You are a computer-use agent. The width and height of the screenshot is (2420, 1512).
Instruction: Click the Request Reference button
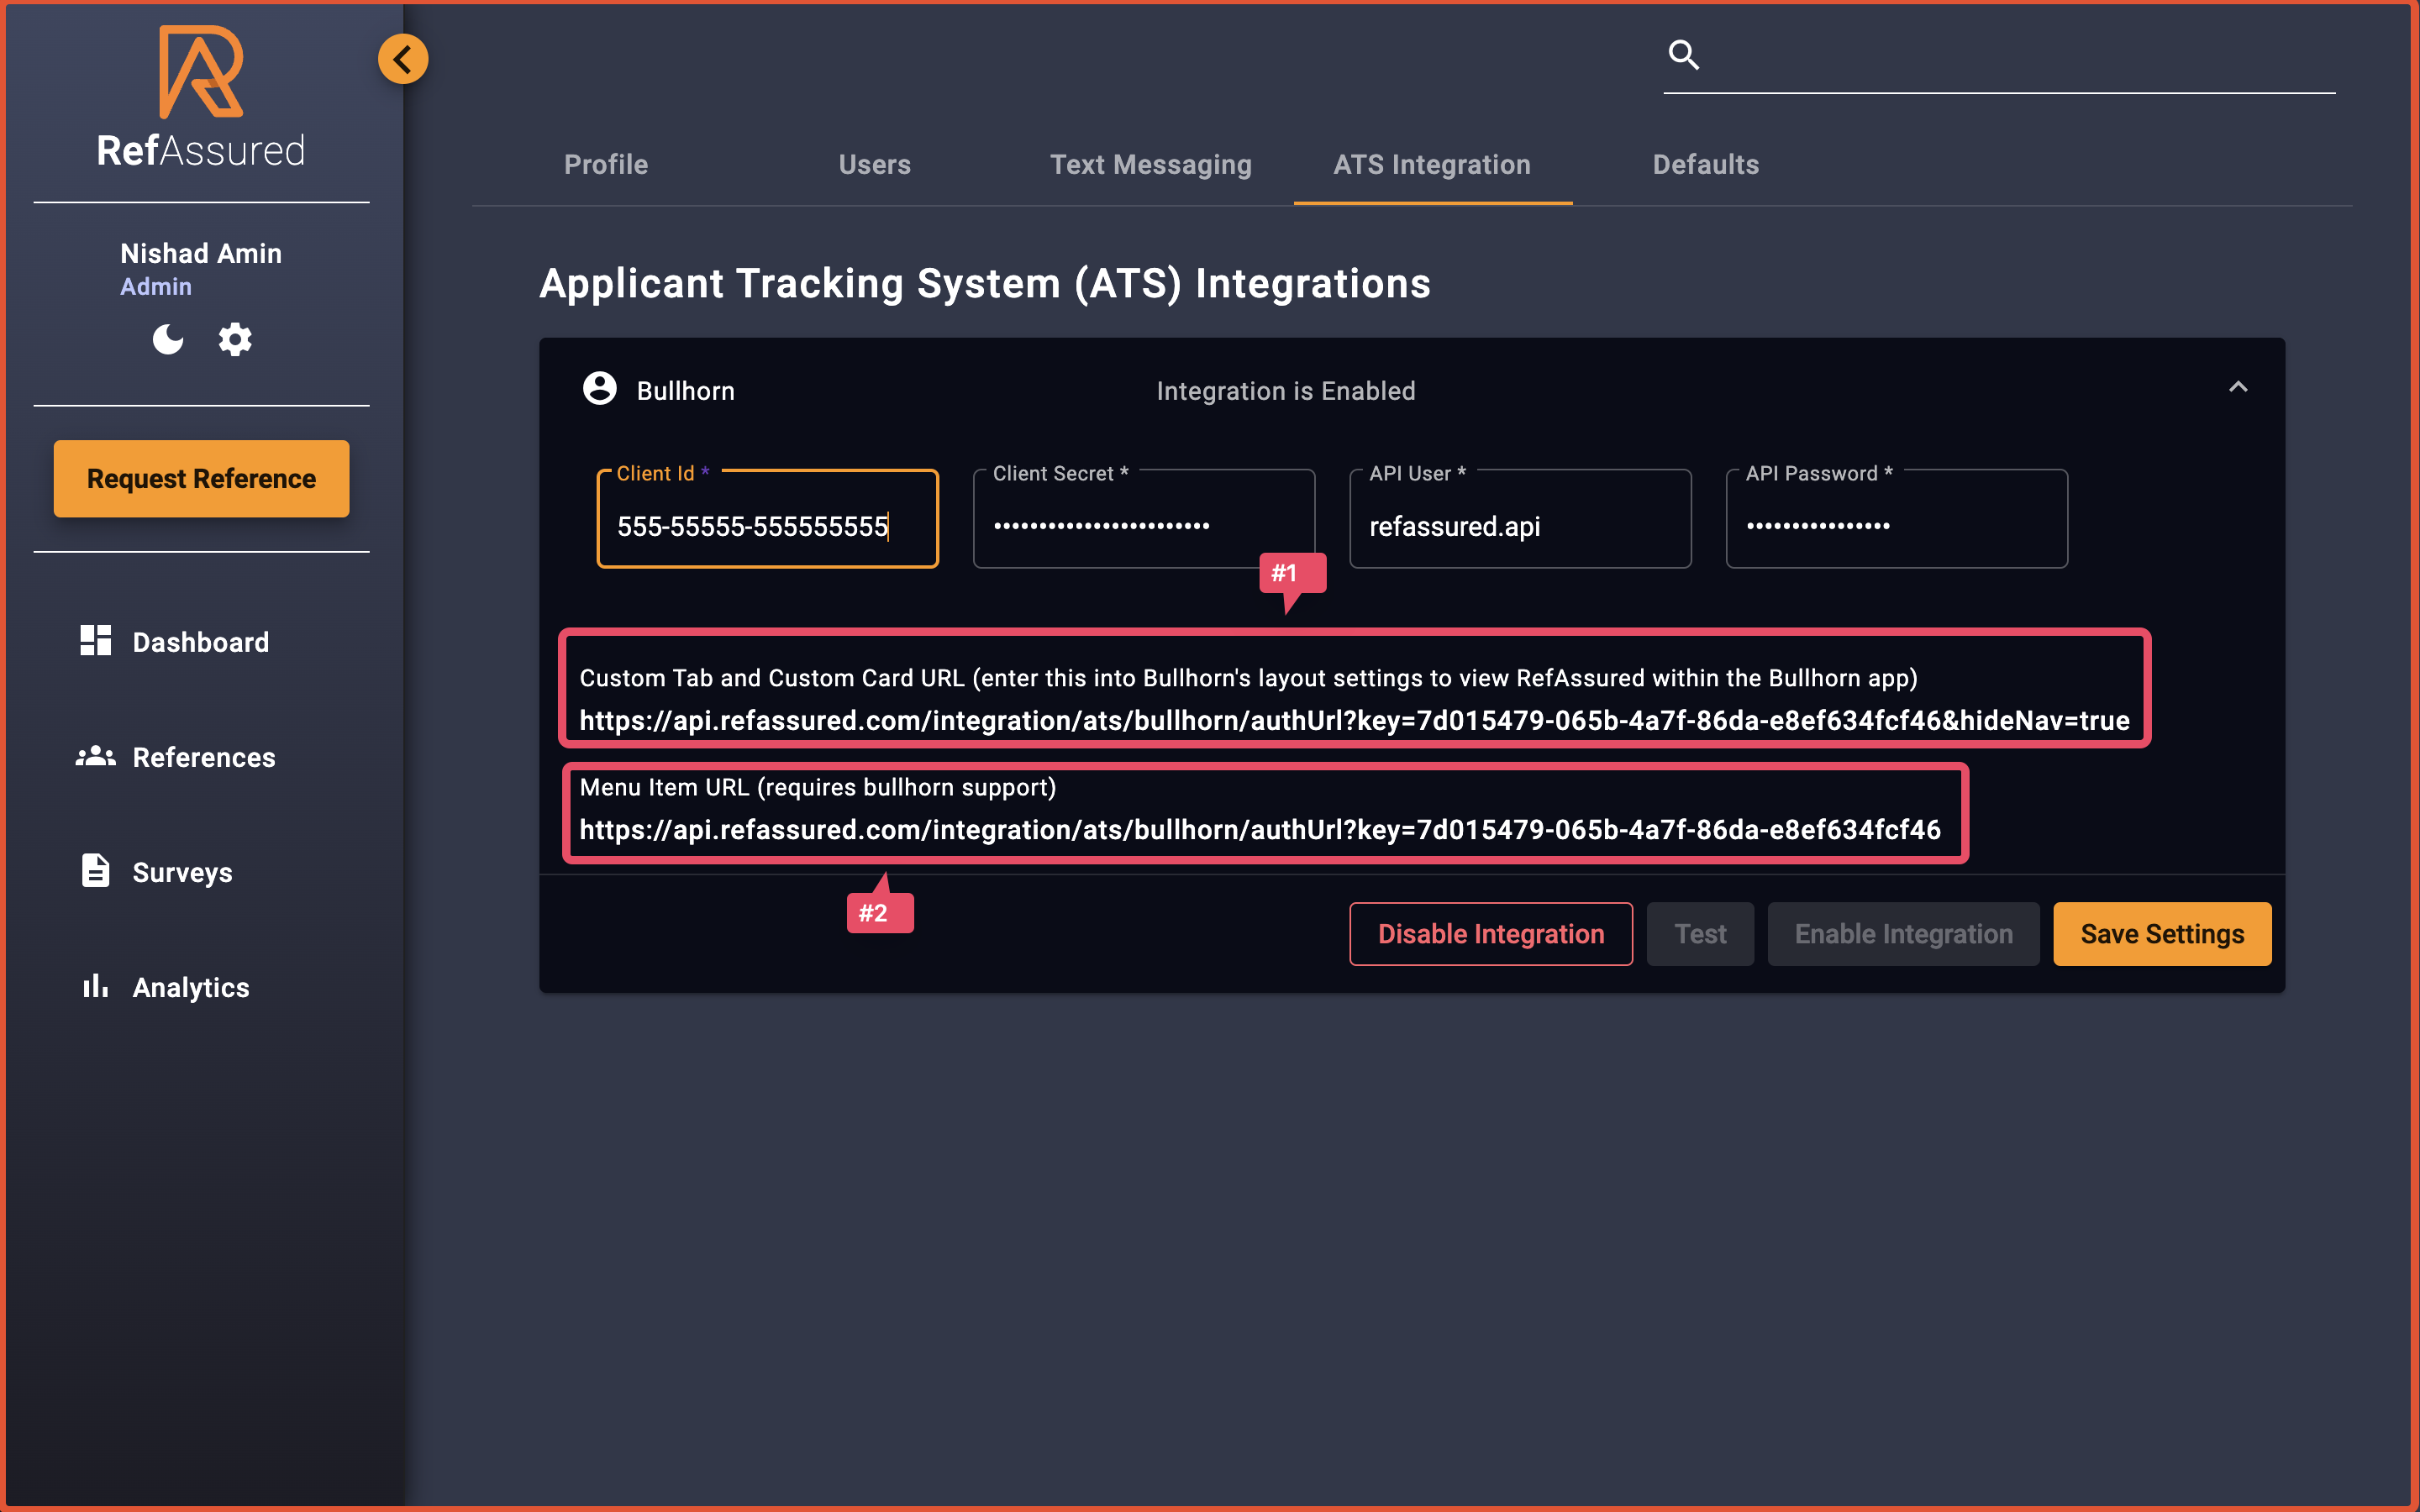pyautogui.click(x=200, y=478)
